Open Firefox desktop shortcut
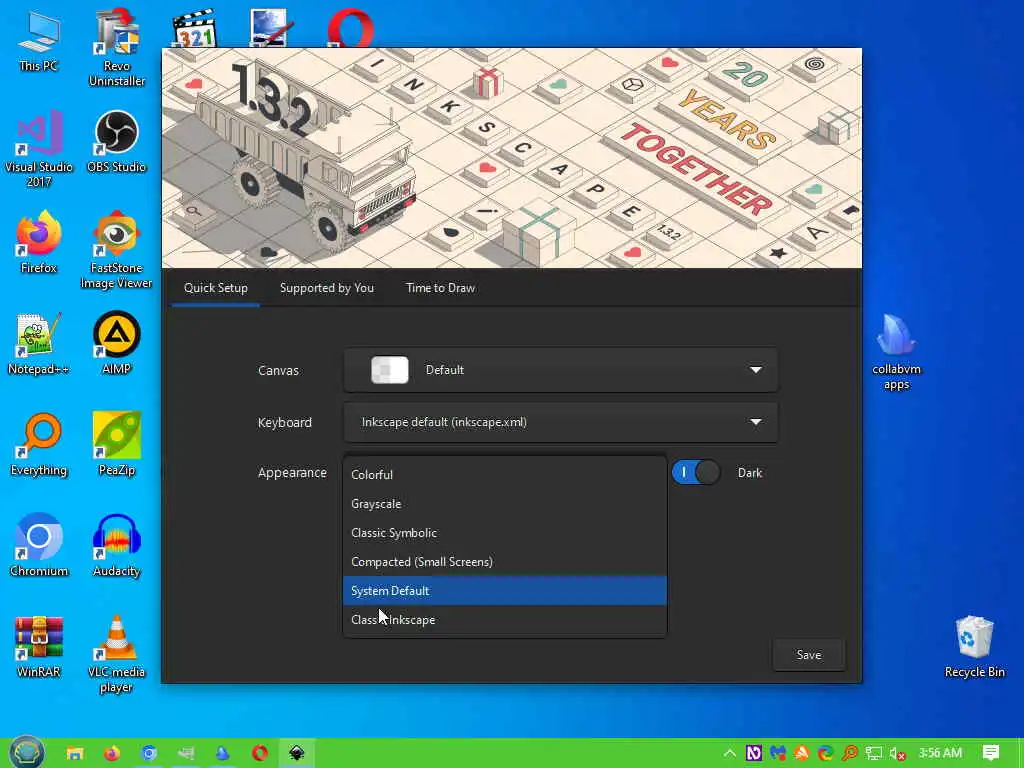Screen dimensions: 1024x768 [x=39, y=242]
